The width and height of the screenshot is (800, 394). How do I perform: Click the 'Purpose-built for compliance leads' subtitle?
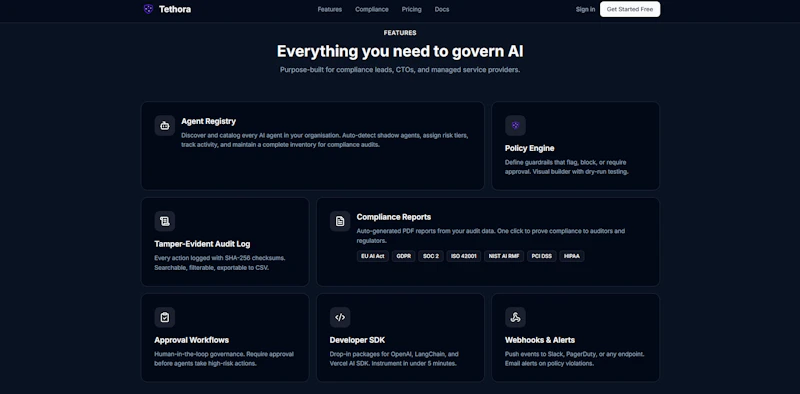click(400, 70)
